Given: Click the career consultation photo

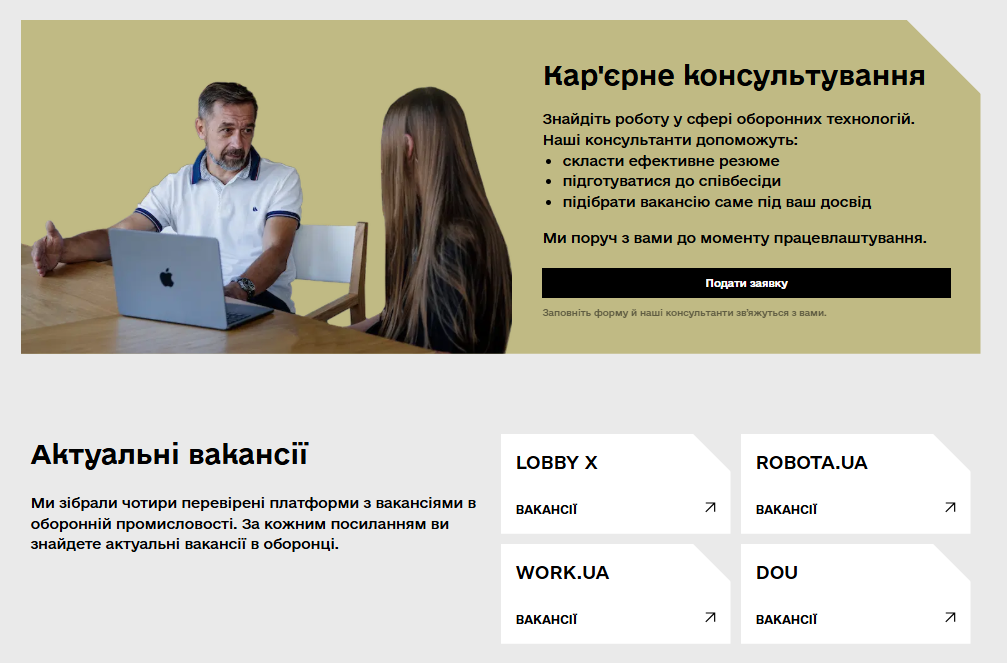Looking at the screenshot, I should click(x=267, y=217).
